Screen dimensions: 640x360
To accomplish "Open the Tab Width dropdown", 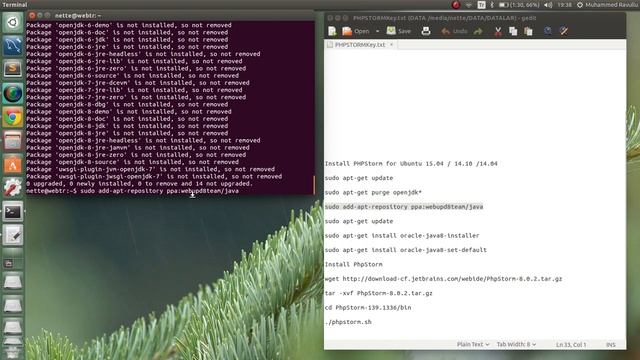I will click(x=516, y=344).
